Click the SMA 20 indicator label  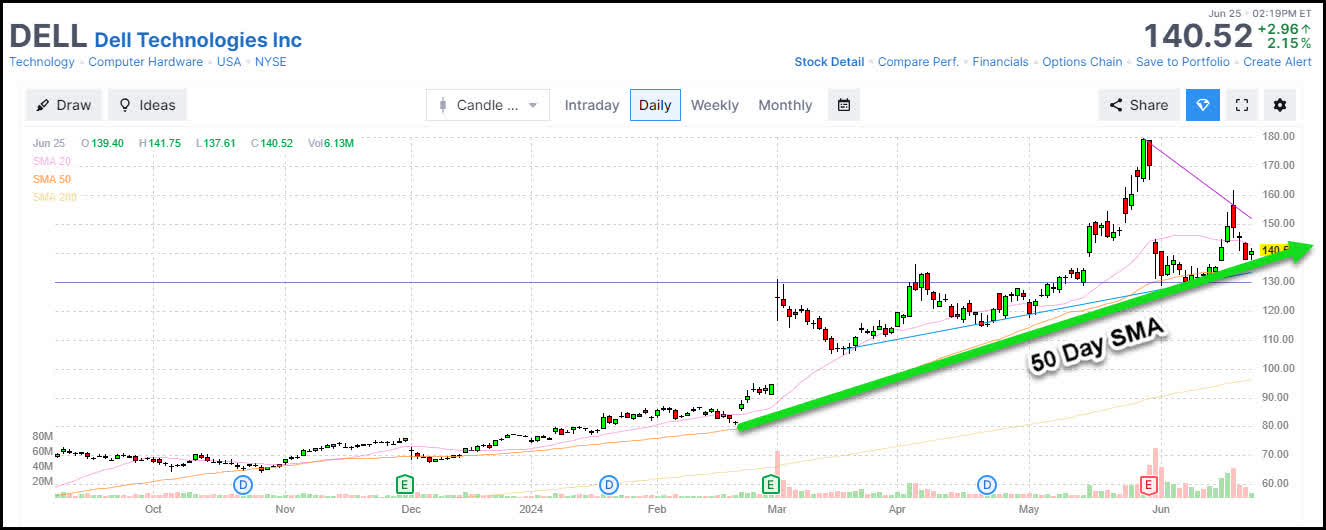click(51, 161)
